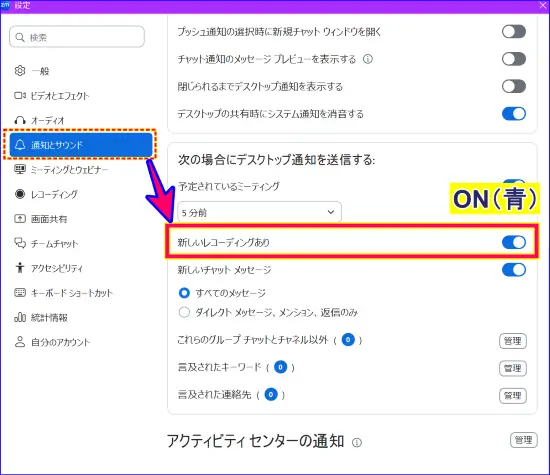550x475 pixels.
Task: Click heading 次の場合にデスクトップ通知を送信する
Action: [x=276, y=160]
